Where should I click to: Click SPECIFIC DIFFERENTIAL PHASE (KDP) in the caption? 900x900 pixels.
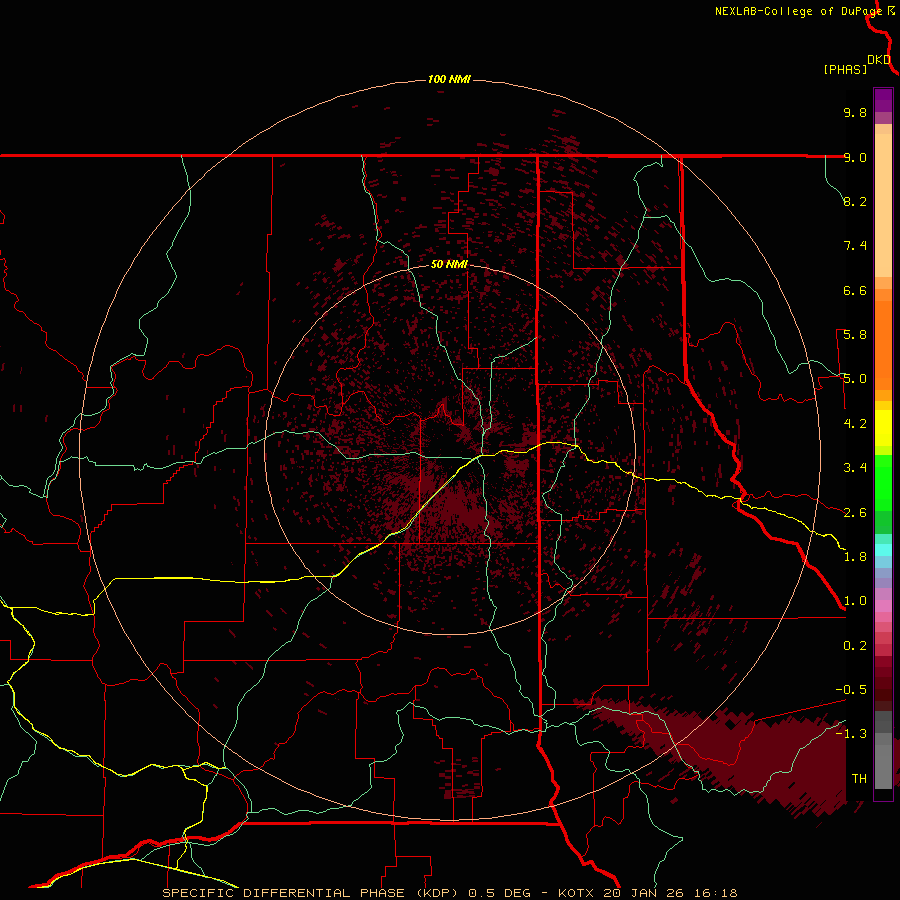pos(310,893)
